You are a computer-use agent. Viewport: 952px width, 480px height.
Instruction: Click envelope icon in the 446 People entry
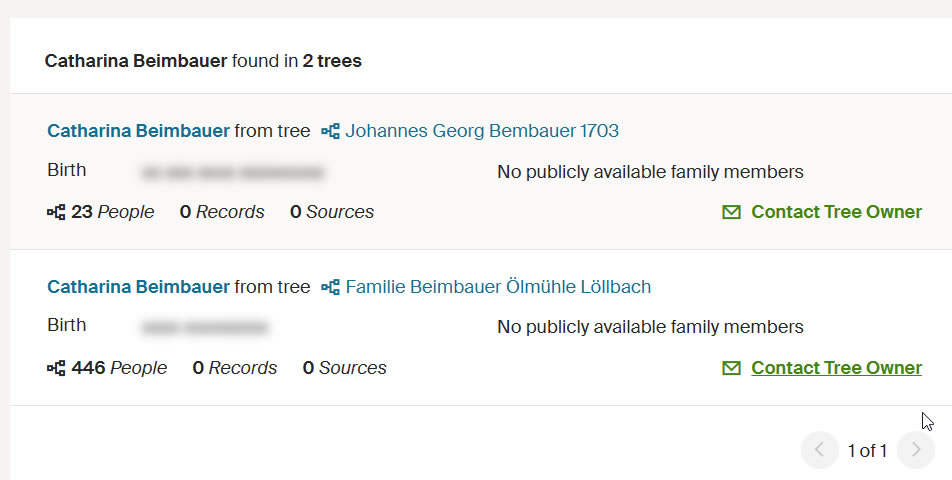point(732,368)
